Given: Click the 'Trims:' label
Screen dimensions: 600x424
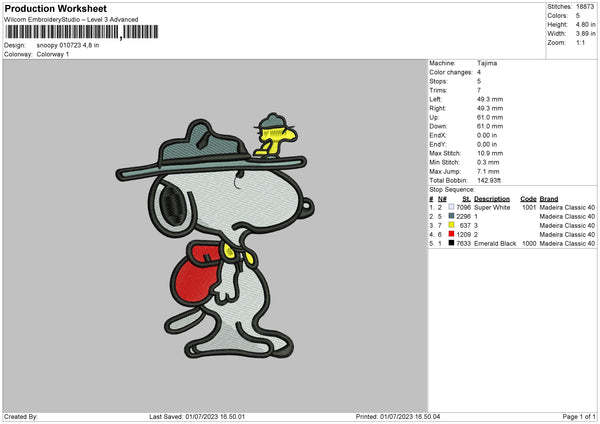Looking at the screenshot, I should (438, 90).
